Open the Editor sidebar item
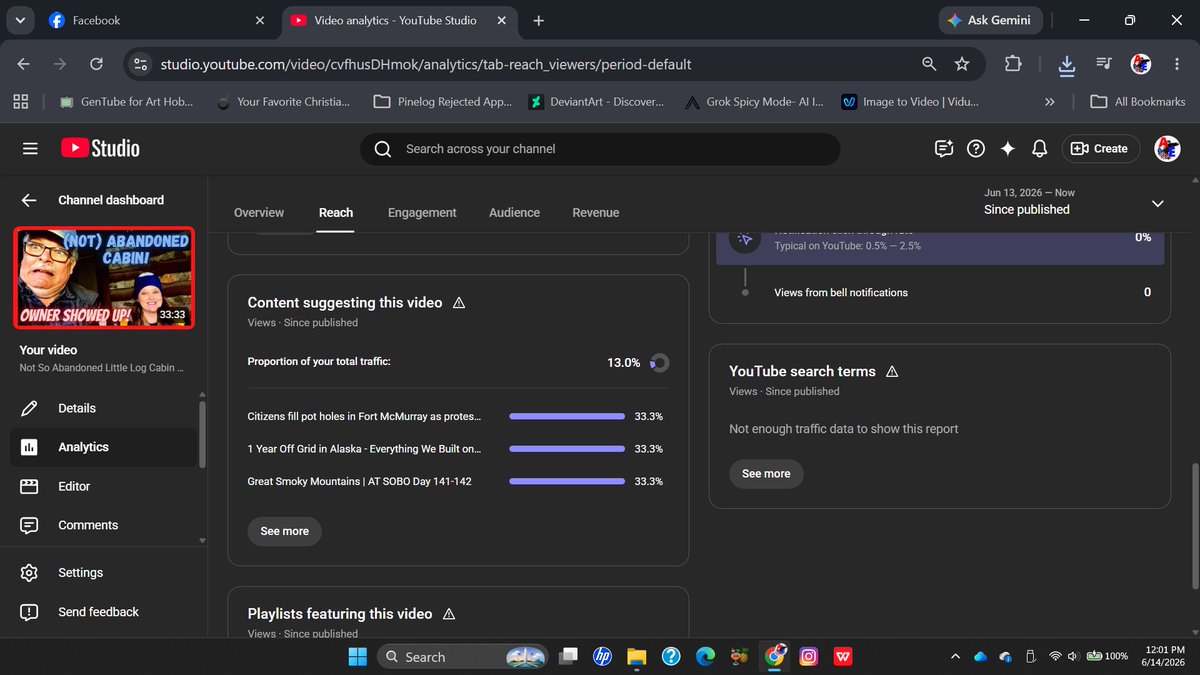The width and height of the screenshot is (1200, 675). pyautogui.click(x=105, y=486)
